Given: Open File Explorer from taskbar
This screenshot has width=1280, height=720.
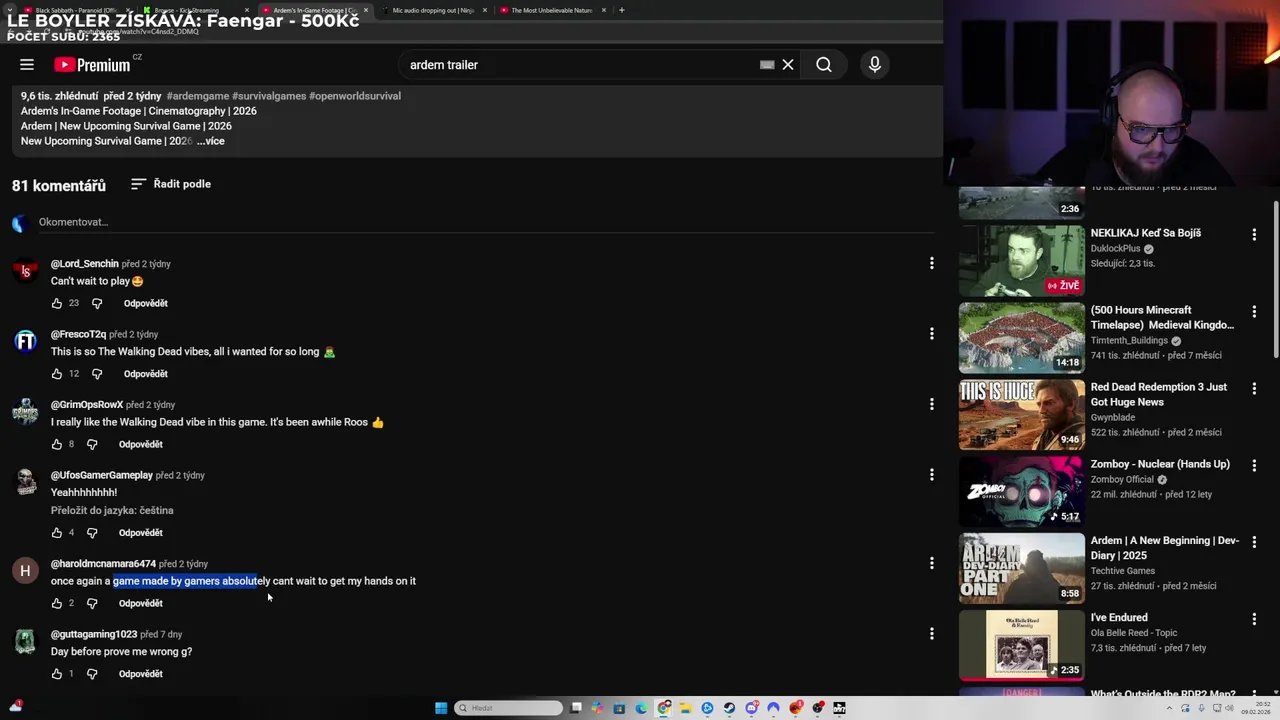Looking at the screenshot, I should coord(685,708).
